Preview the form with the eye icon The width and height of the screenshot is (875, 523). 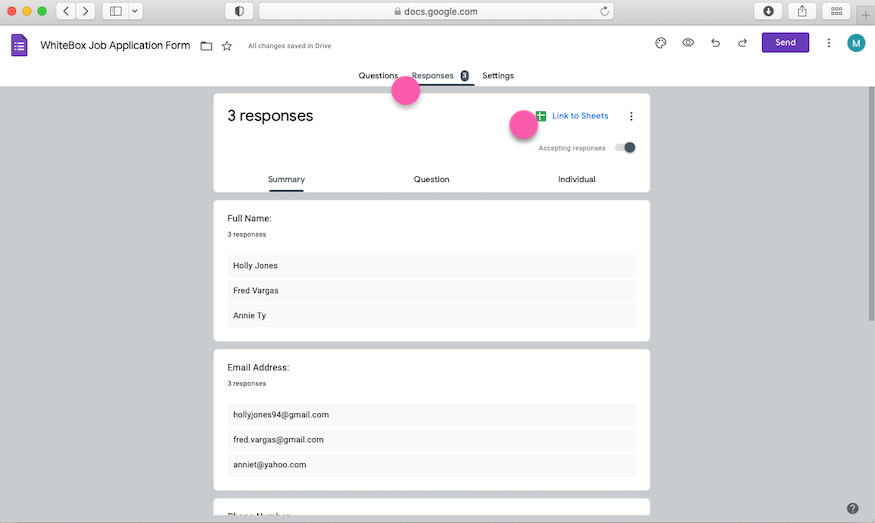688,43
